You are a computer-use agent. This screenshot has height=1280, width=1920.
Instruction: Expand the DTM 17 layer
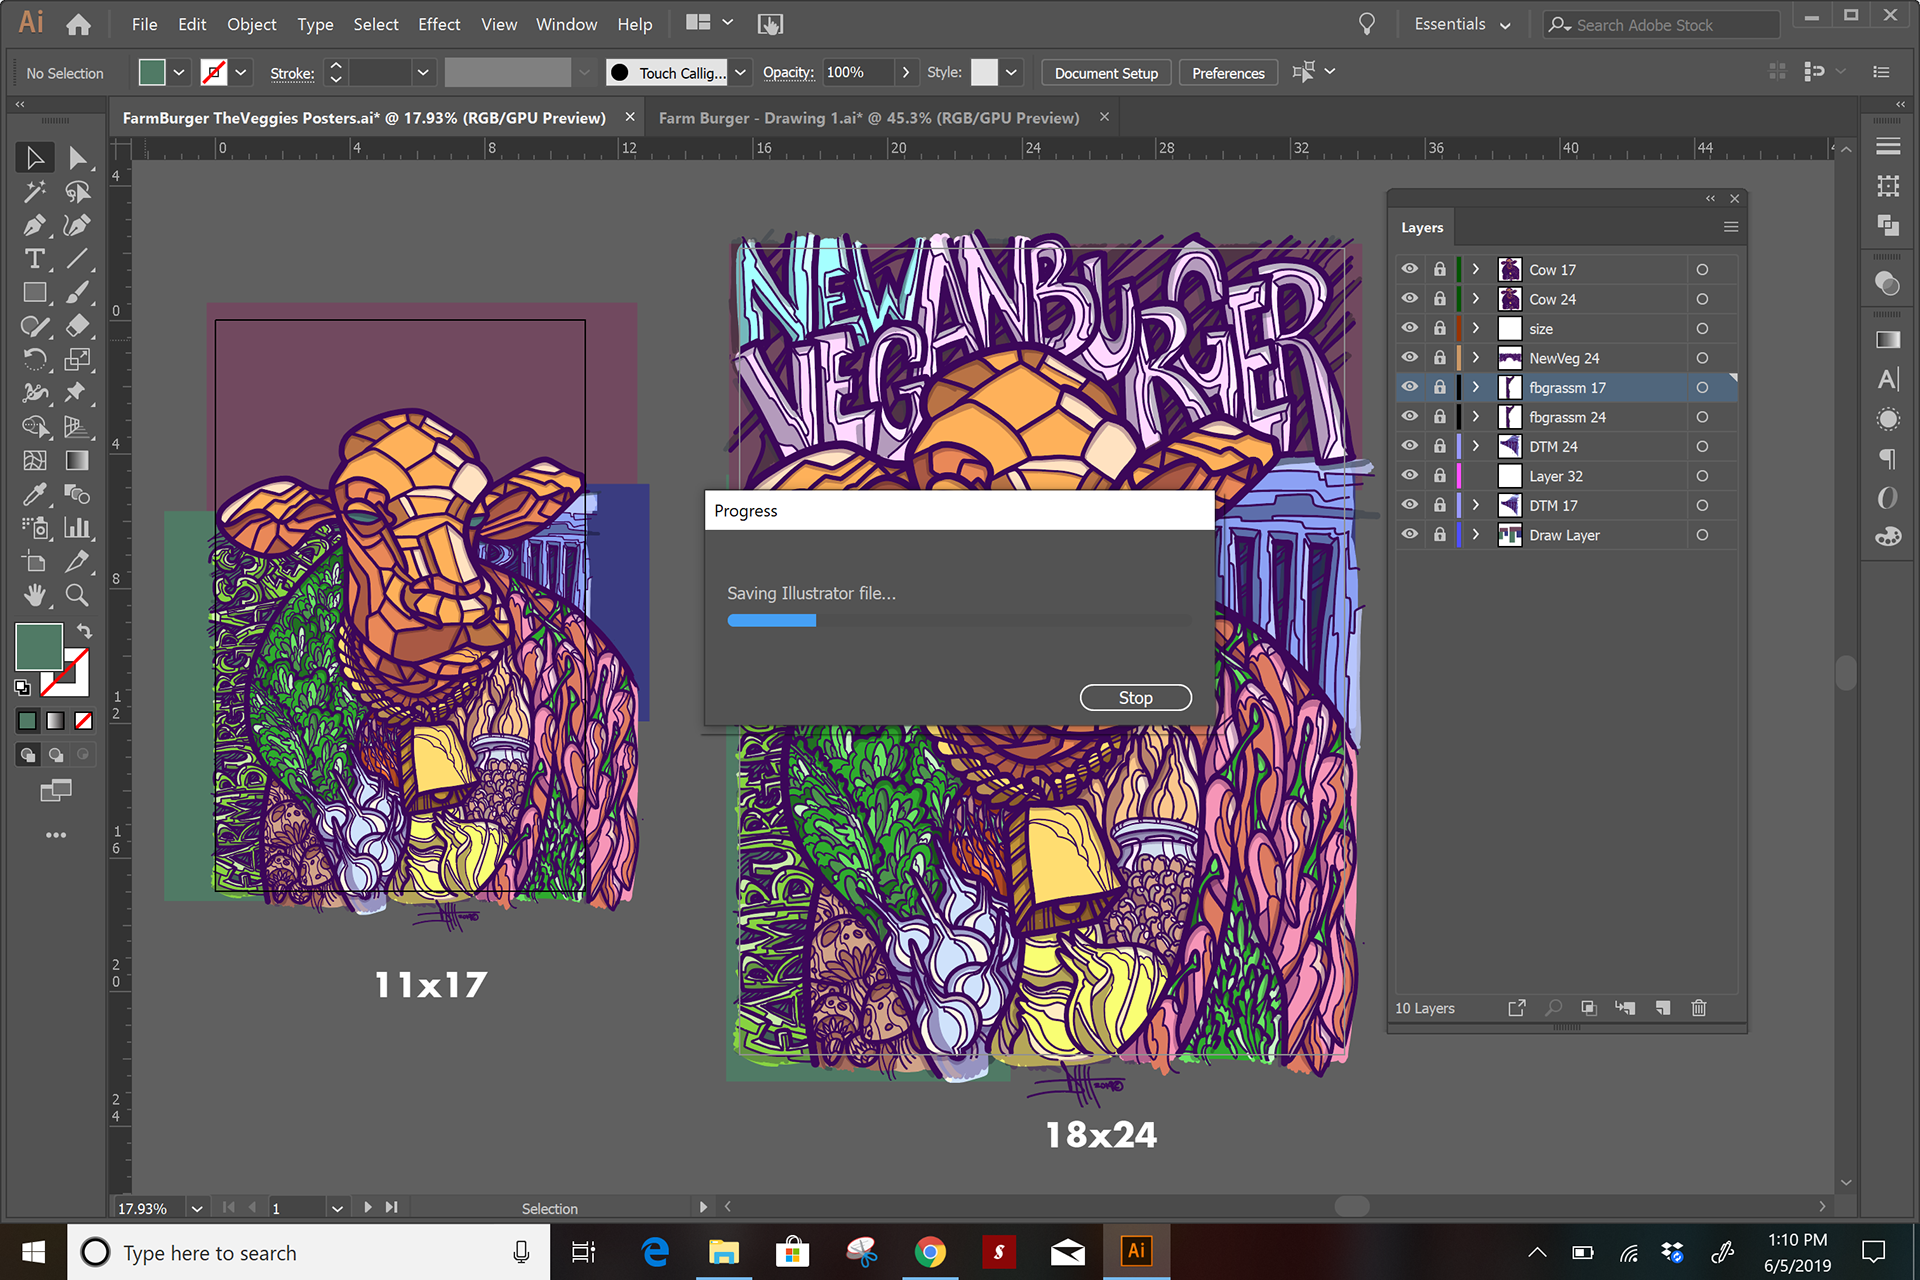pos(1475,505)
